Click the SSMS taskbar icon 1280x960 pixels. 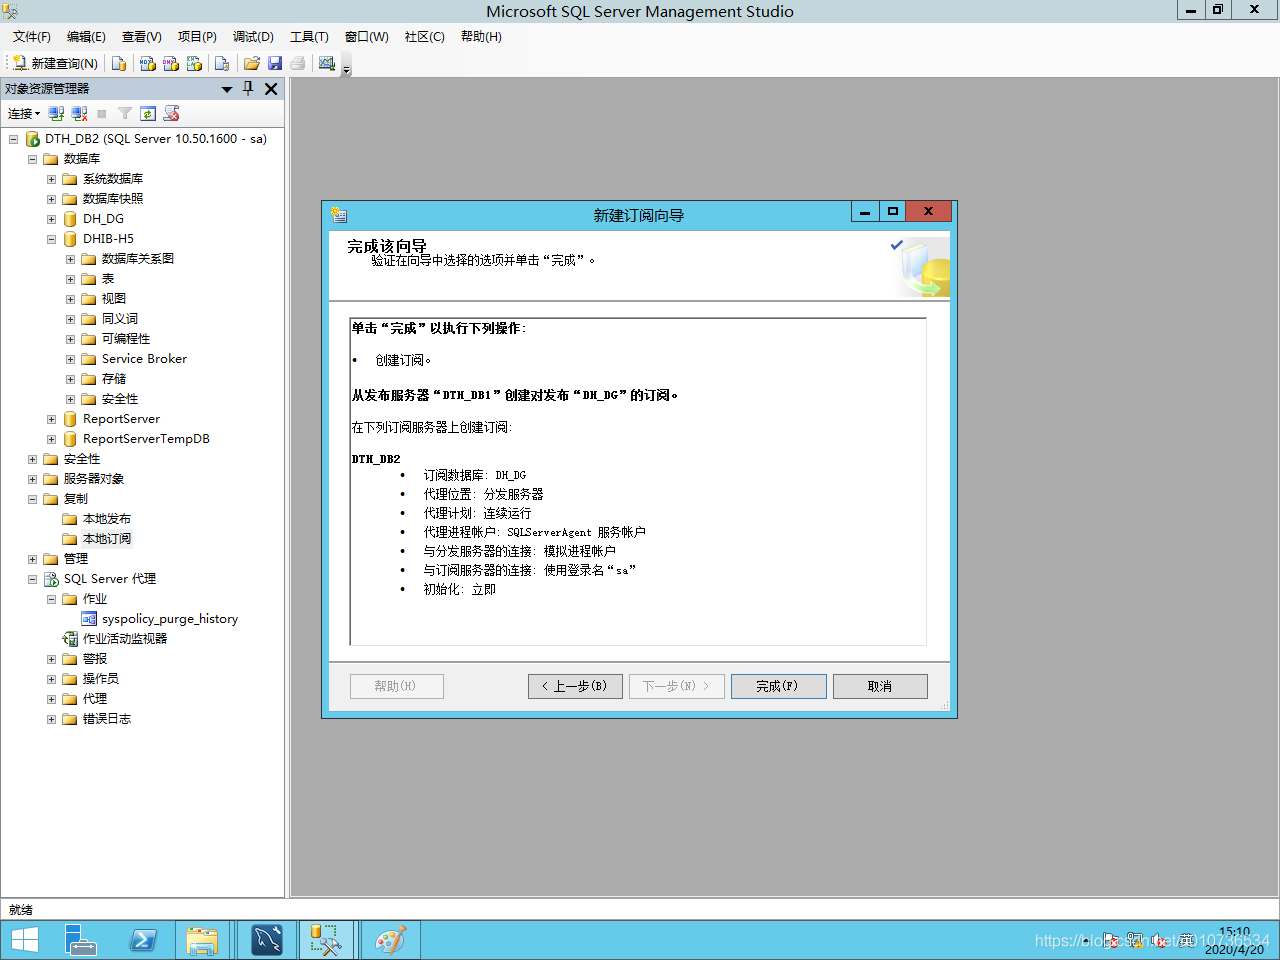point(326,940)
